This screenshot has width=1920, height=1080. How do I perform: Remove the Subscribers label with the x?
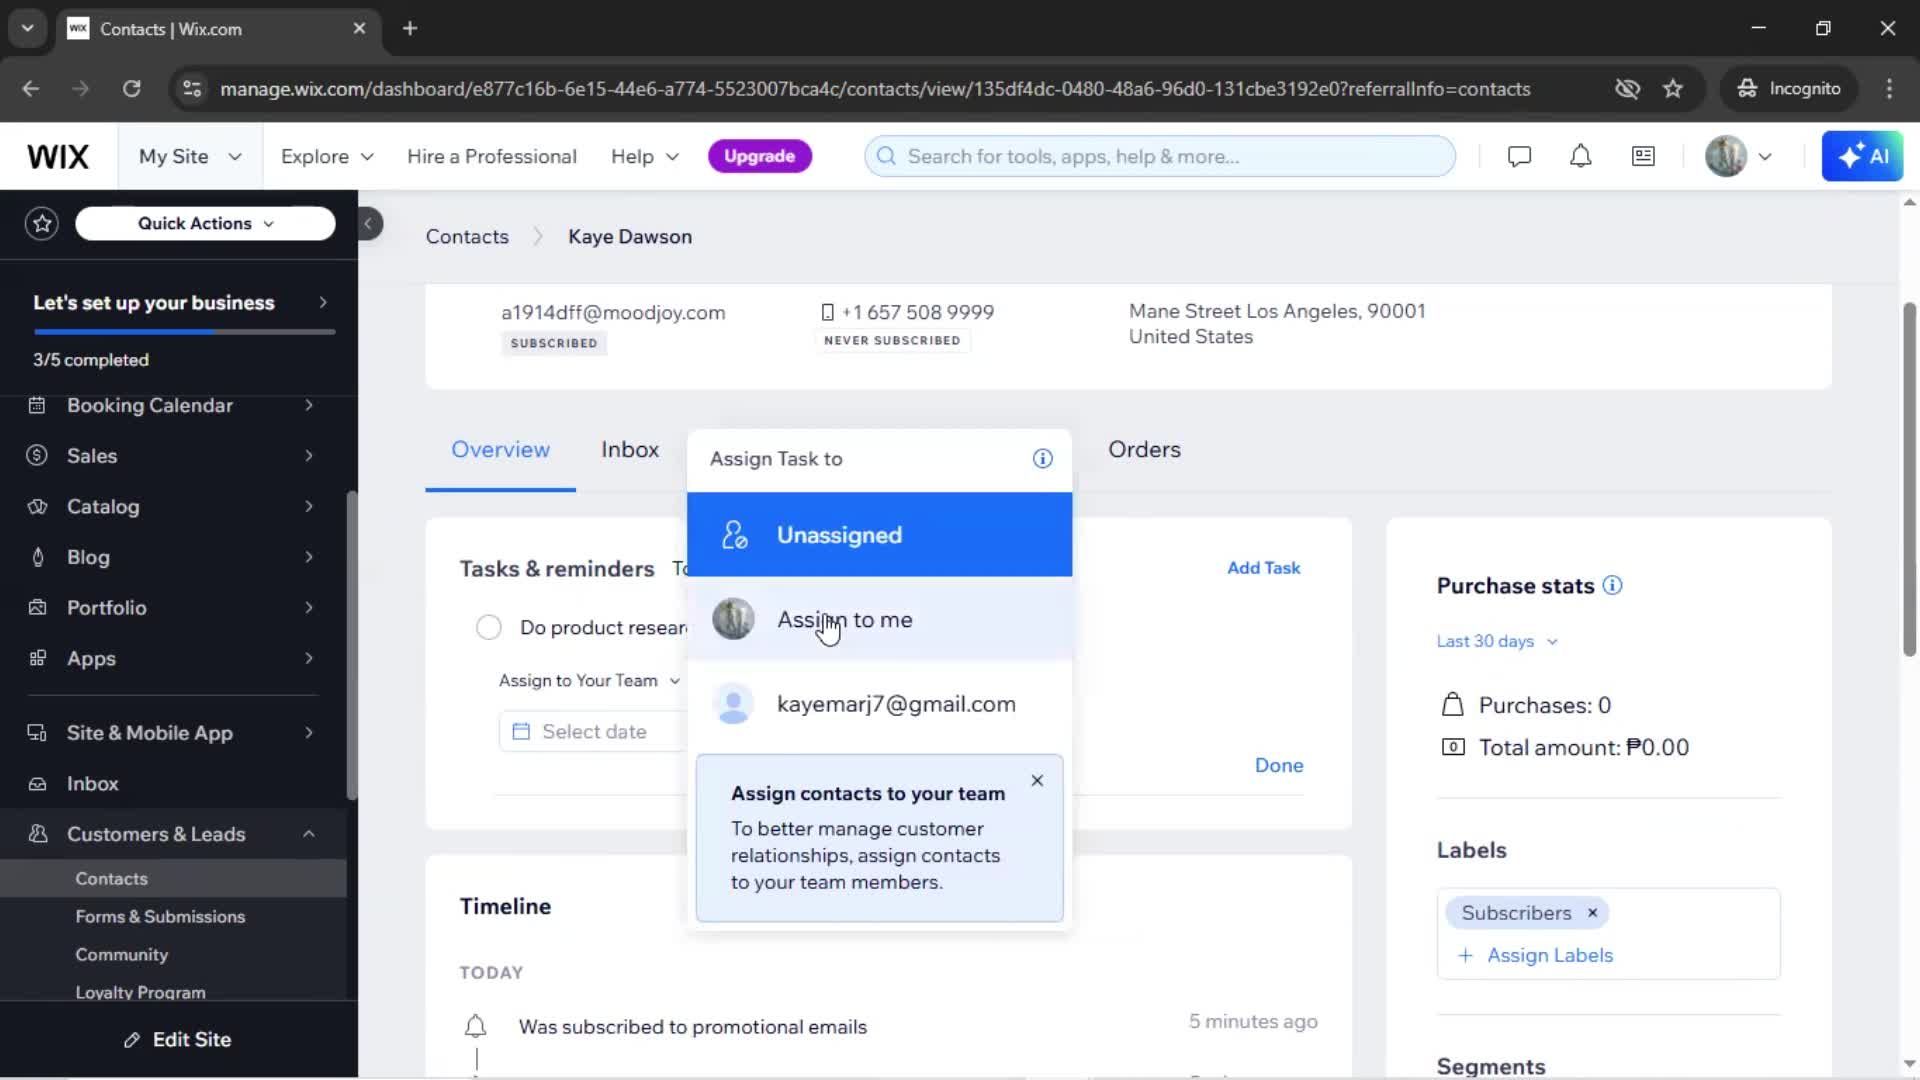1592,913
